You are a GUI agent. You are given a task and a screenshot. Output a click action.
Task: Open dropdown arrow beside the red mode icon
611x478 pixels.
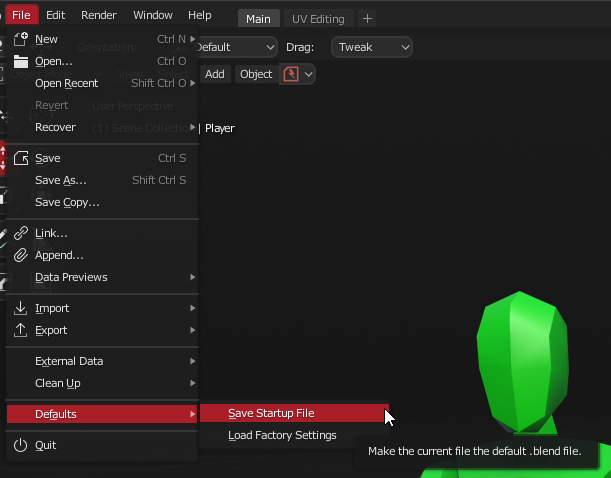click(308, 74)
